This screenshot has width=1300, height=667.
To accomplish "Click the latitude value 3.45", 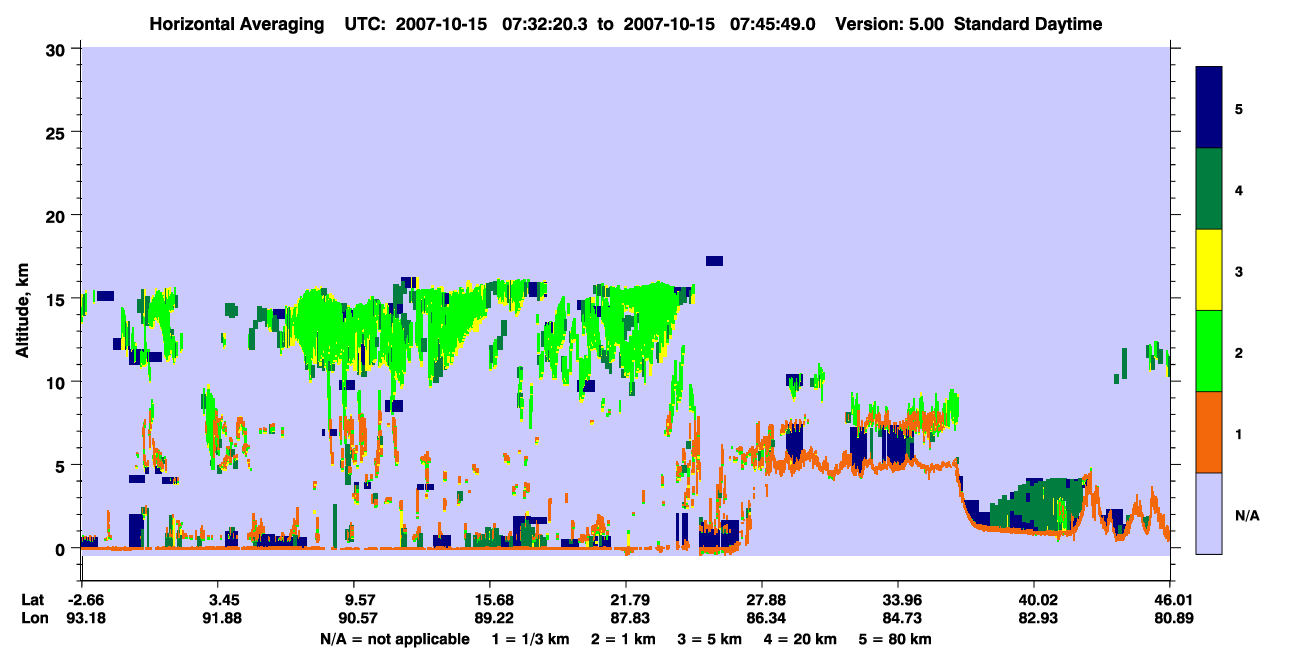I will (217, 600).
